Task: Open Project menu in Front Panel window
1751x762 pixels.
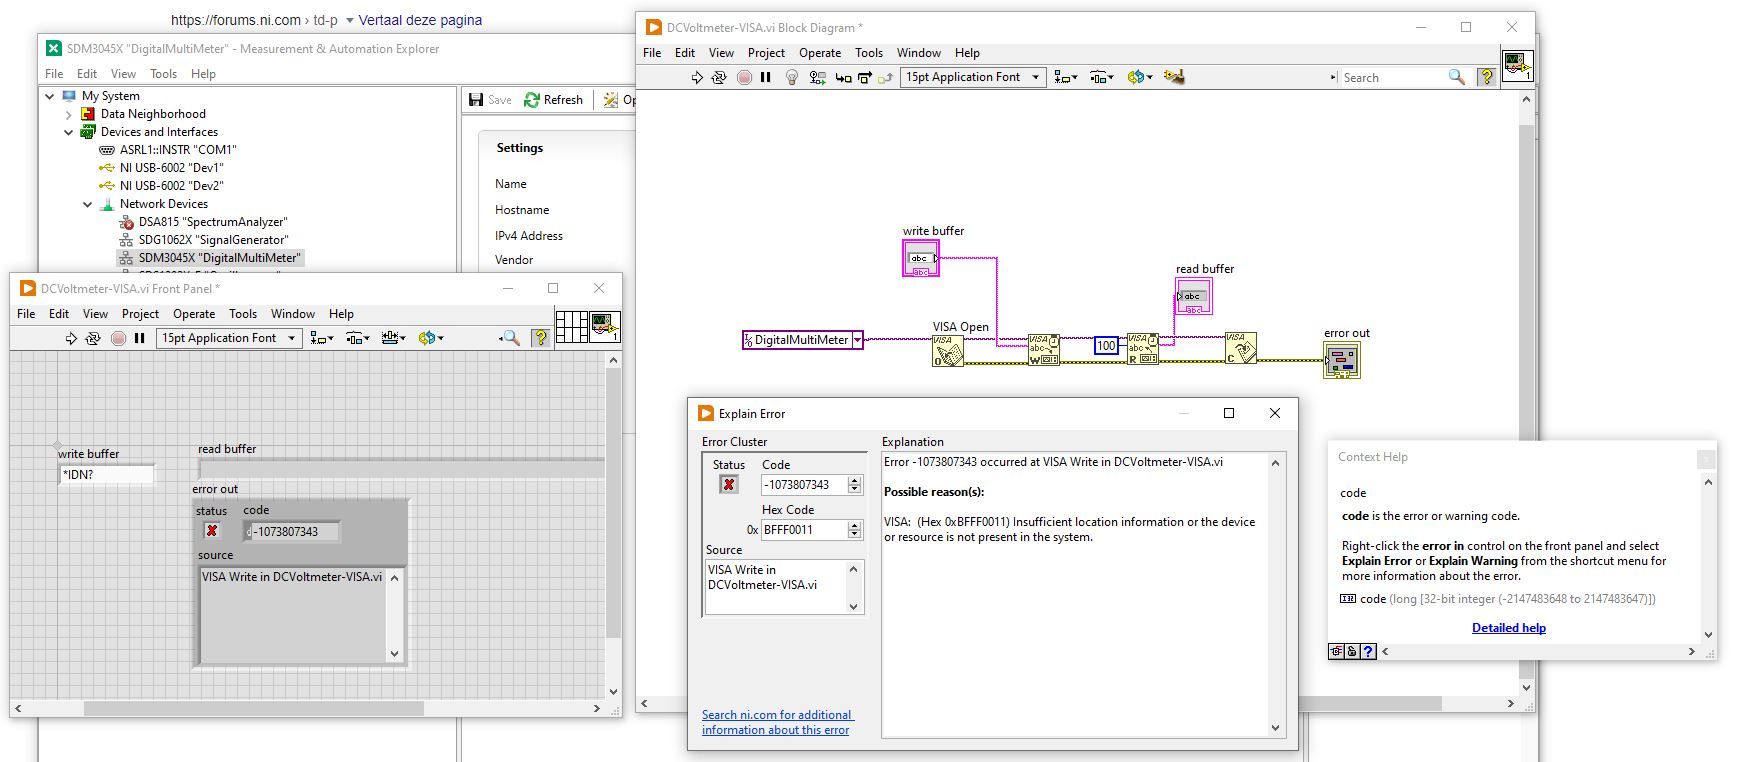Action: point(140,314)
